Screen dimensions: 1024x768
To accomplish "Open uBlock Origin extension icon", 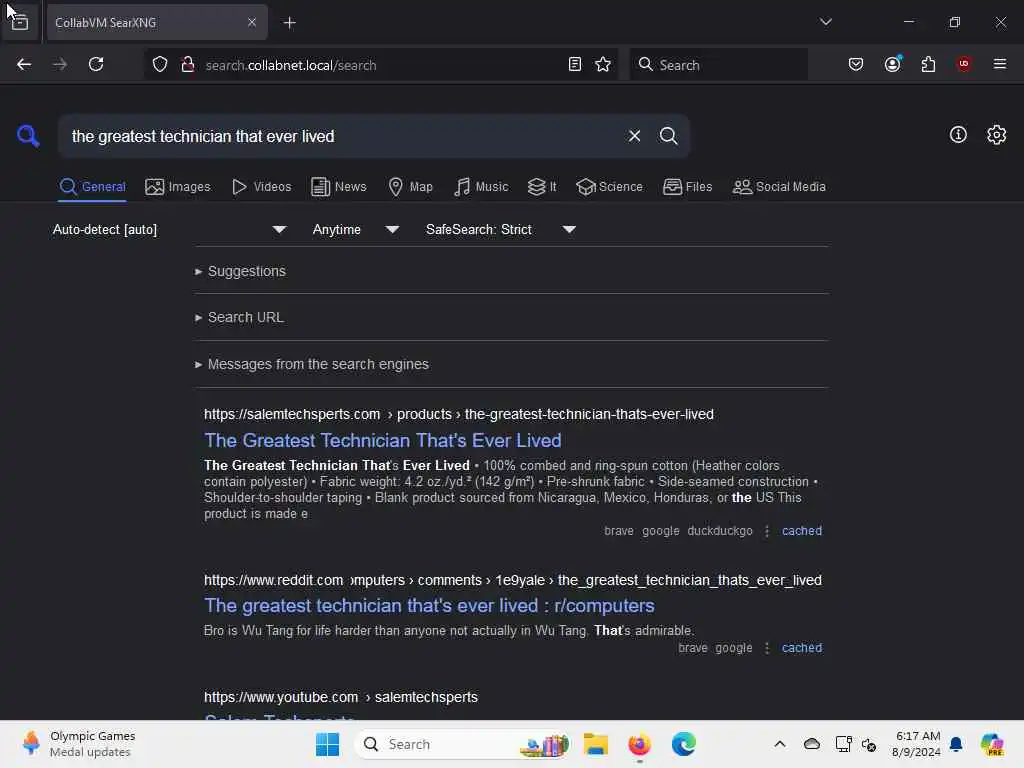I will pos(963,64).
